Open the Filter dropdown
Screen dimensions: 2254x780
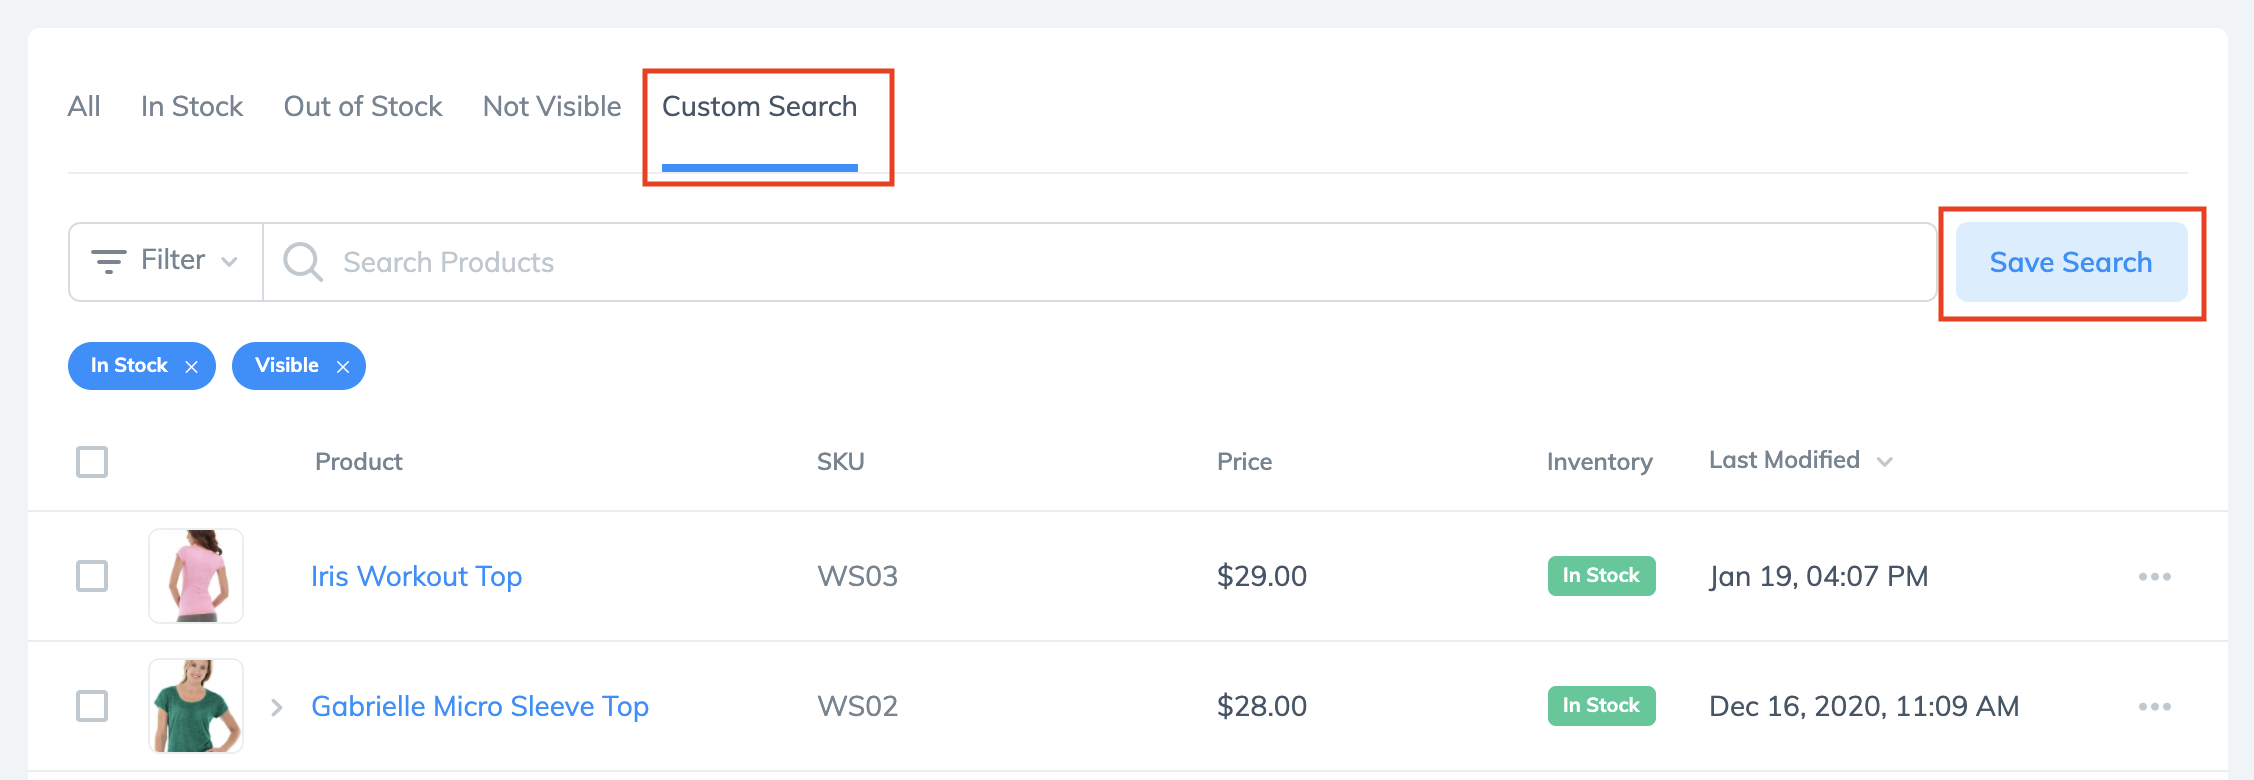click(x=166, y=262)
